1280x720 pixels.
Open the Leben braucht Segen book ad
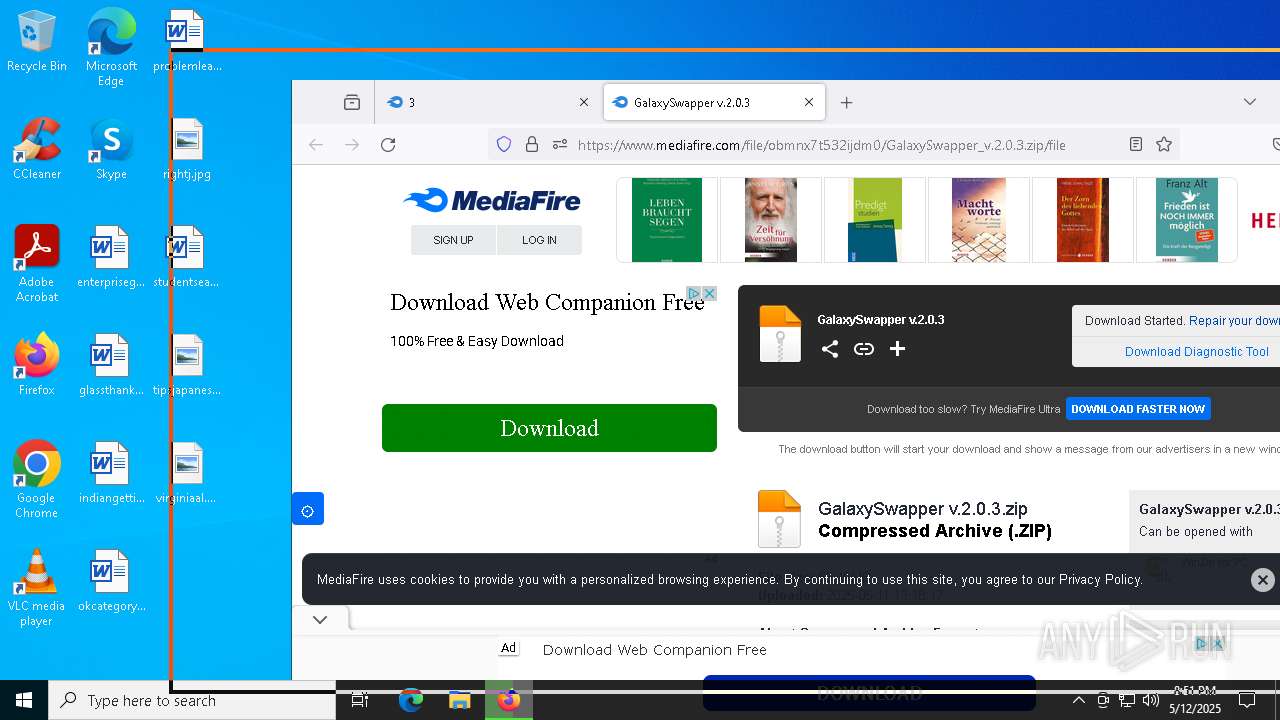[667, 220]
